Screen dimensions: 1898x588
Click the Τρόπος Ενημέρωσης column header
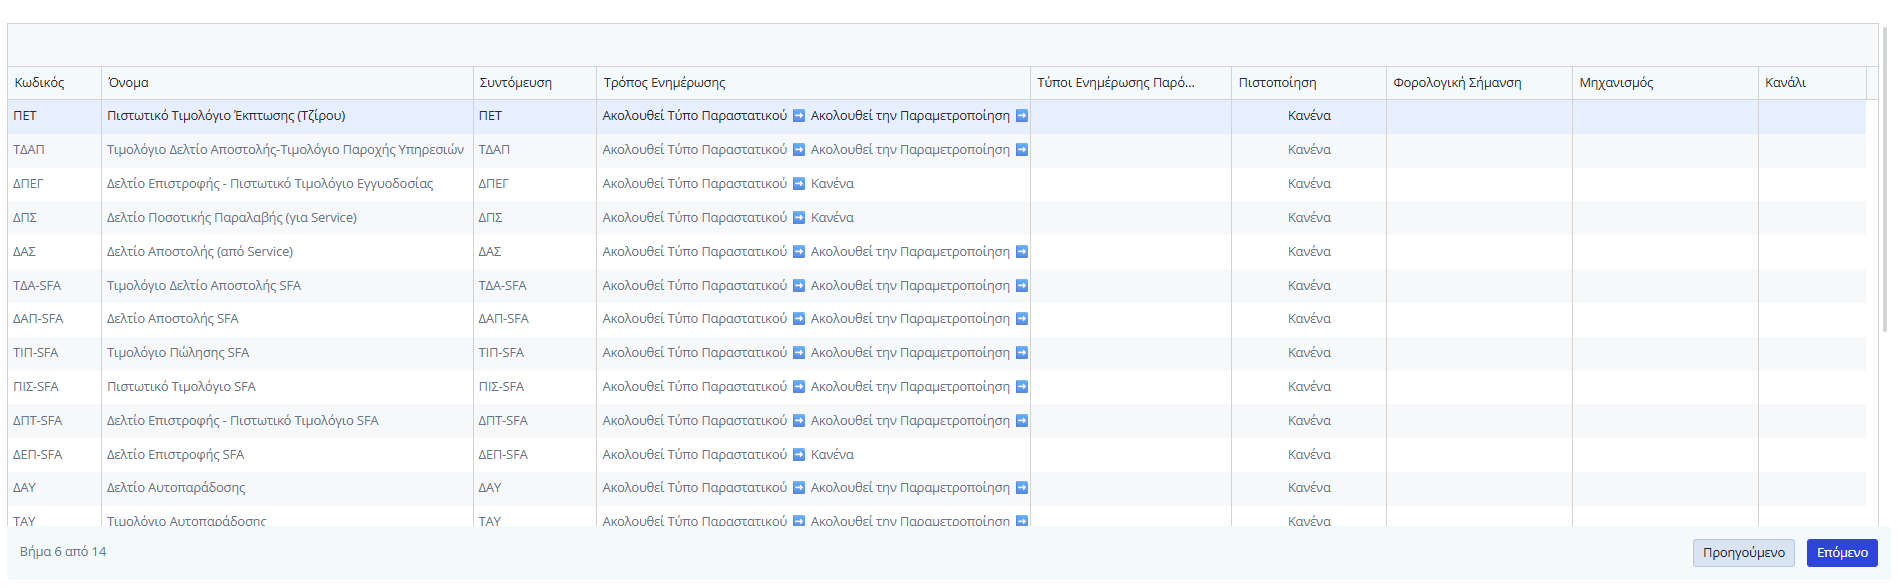[664, 83]
